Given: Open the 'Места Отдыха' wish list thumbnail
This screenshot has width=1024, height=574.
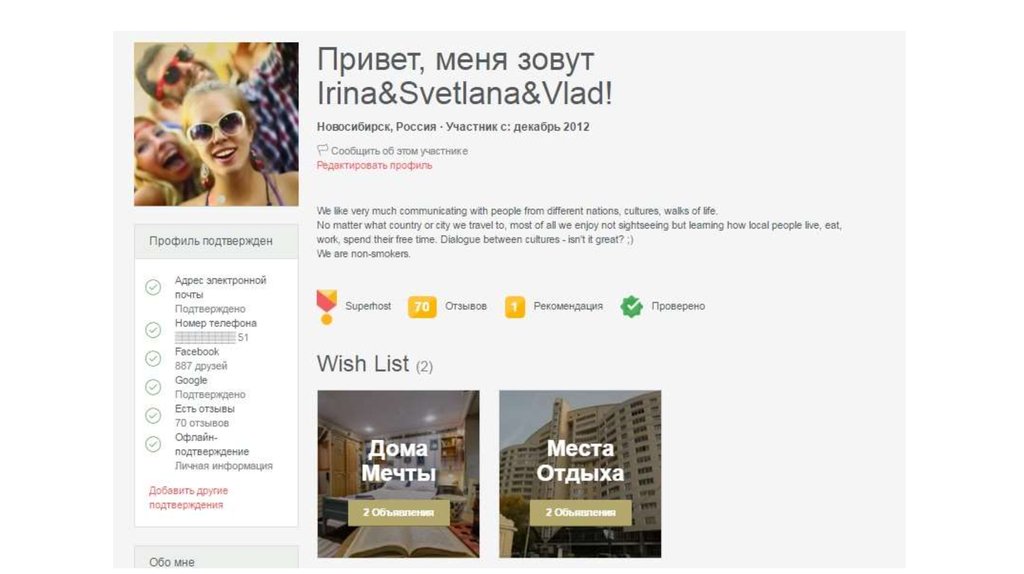Looking at the screenshot, I should (580, 474).
